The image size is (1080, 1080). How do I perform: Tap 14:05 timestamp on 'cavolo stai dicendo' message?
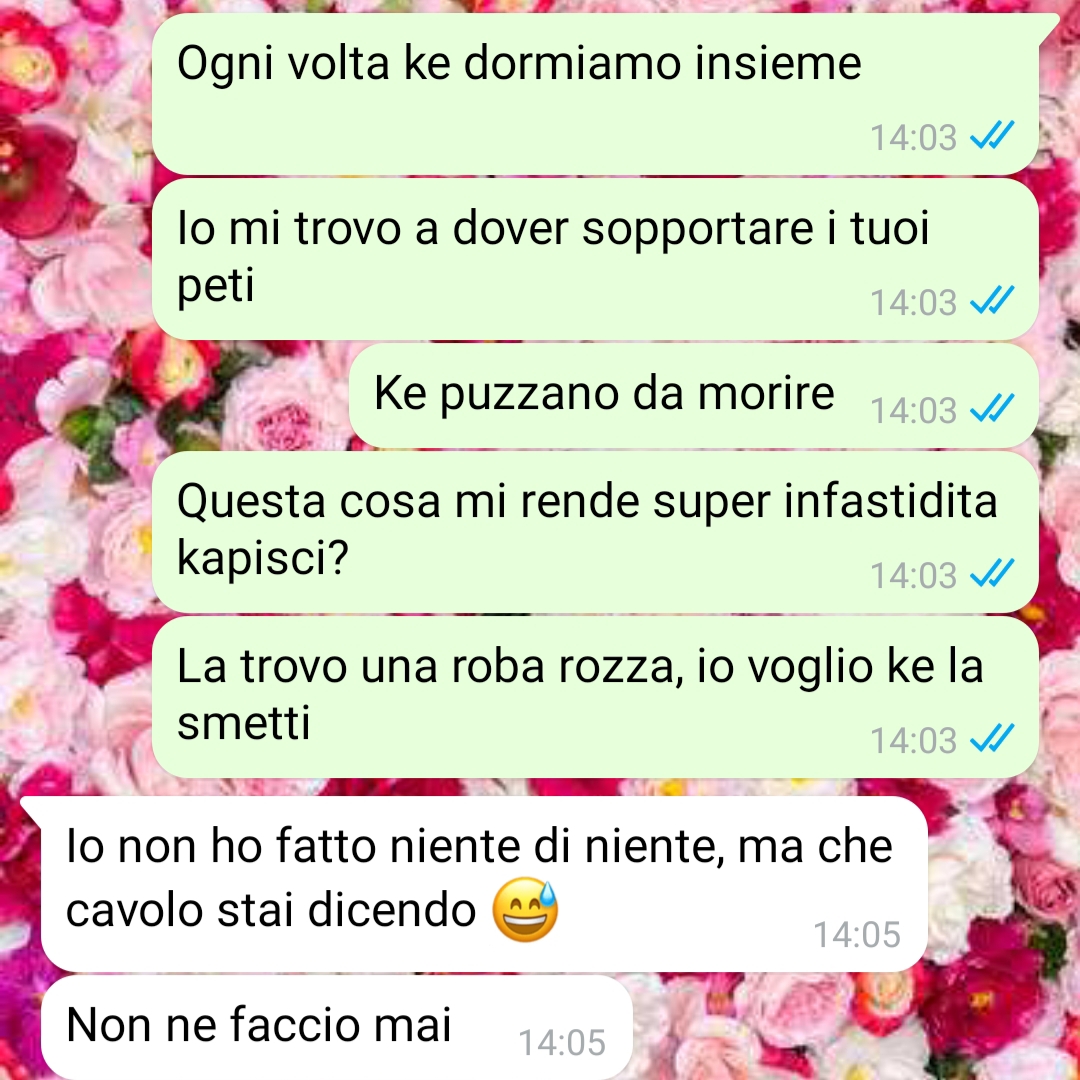(857, 935)
